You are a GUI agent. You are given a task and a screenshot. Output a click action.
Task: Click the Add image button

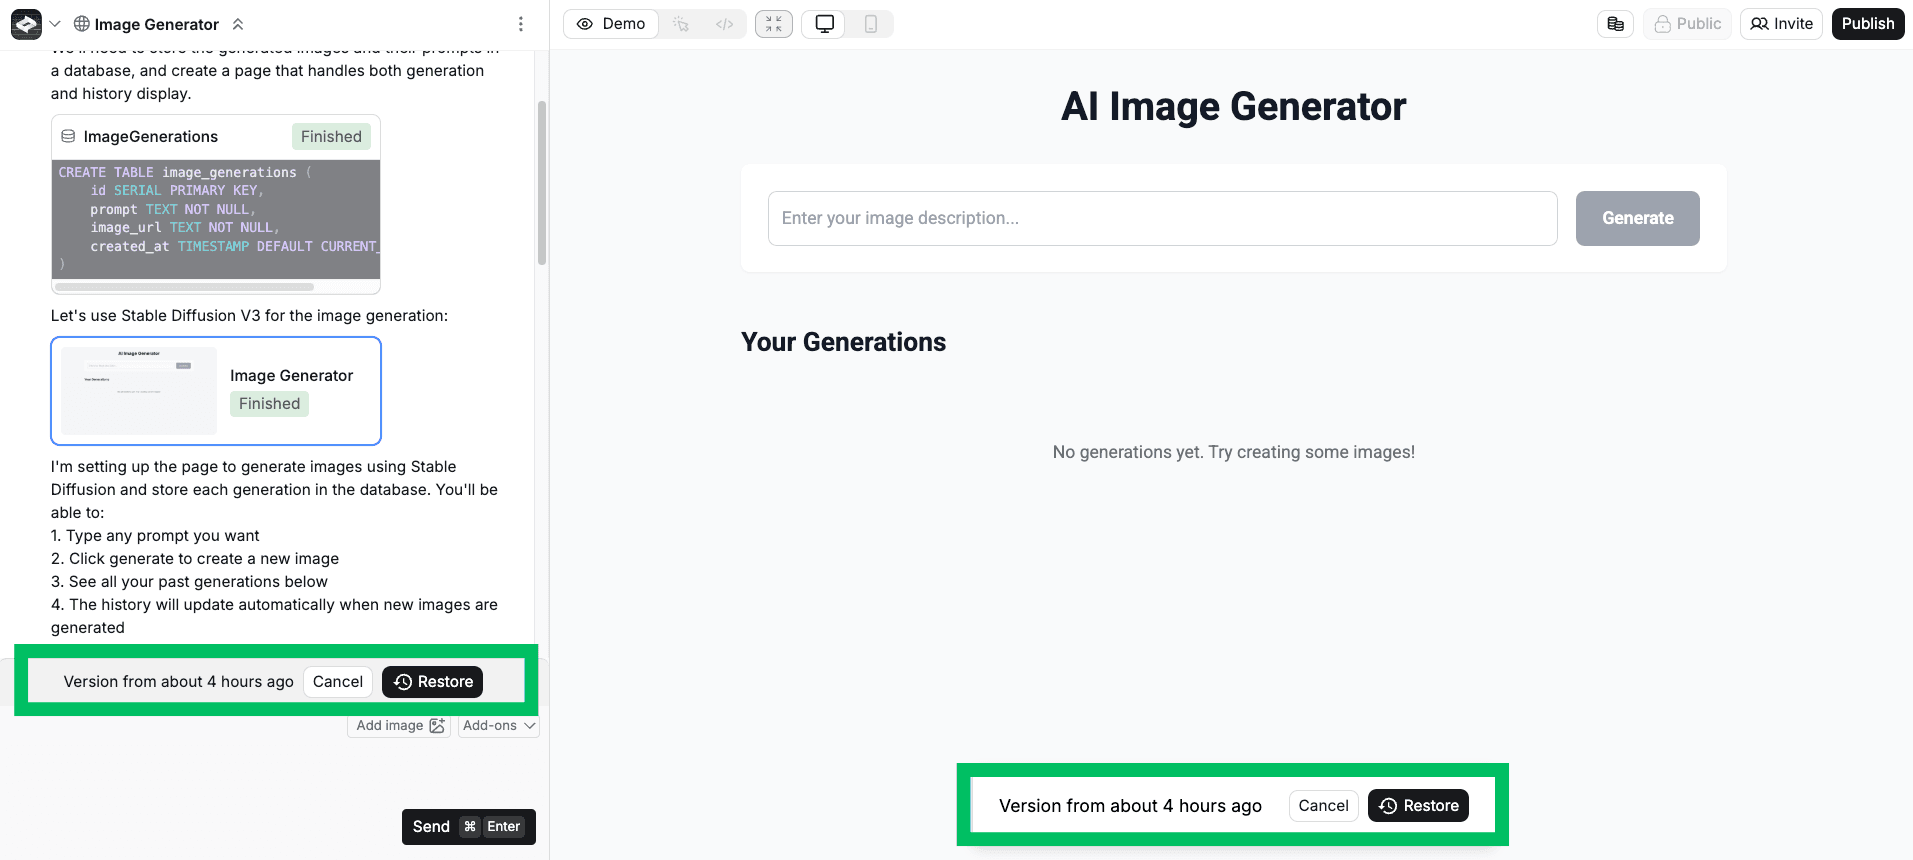(399, 726)
